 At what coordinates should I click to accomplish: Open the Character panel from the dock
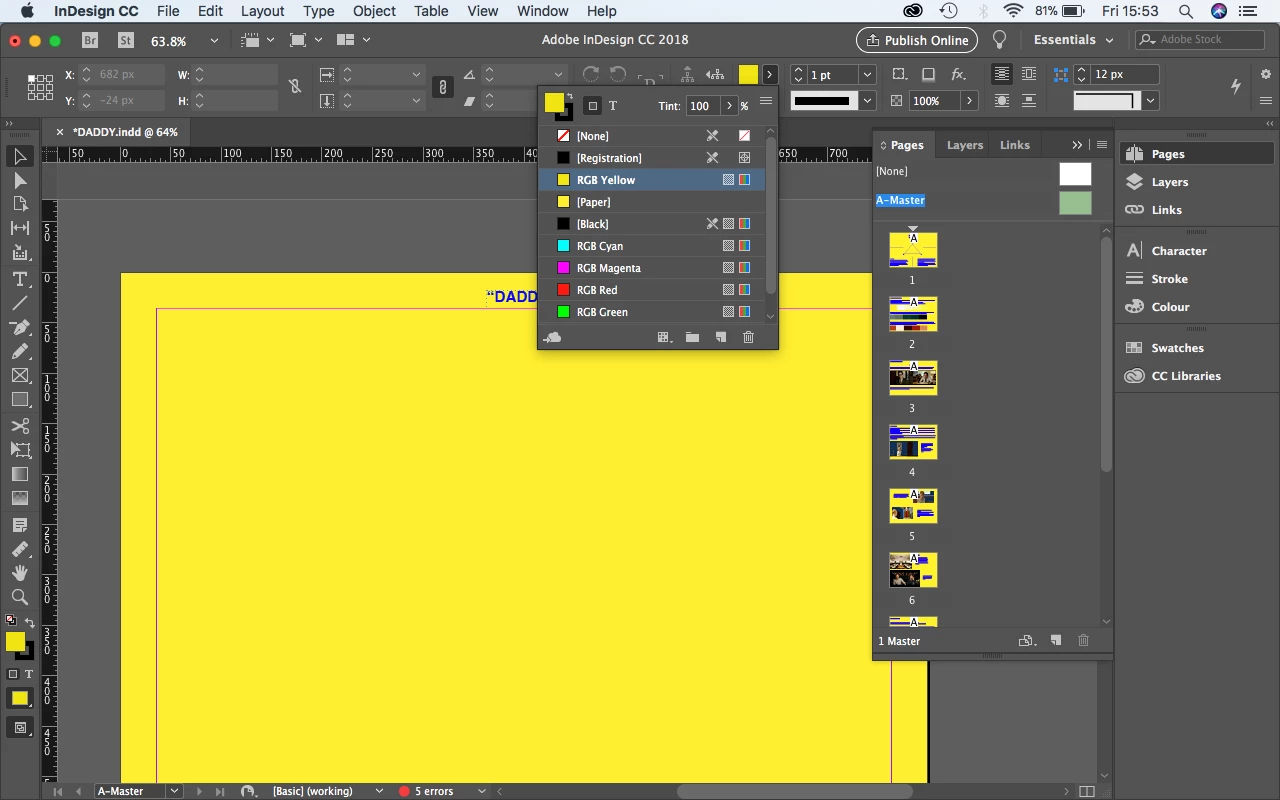coord(1179,251)
